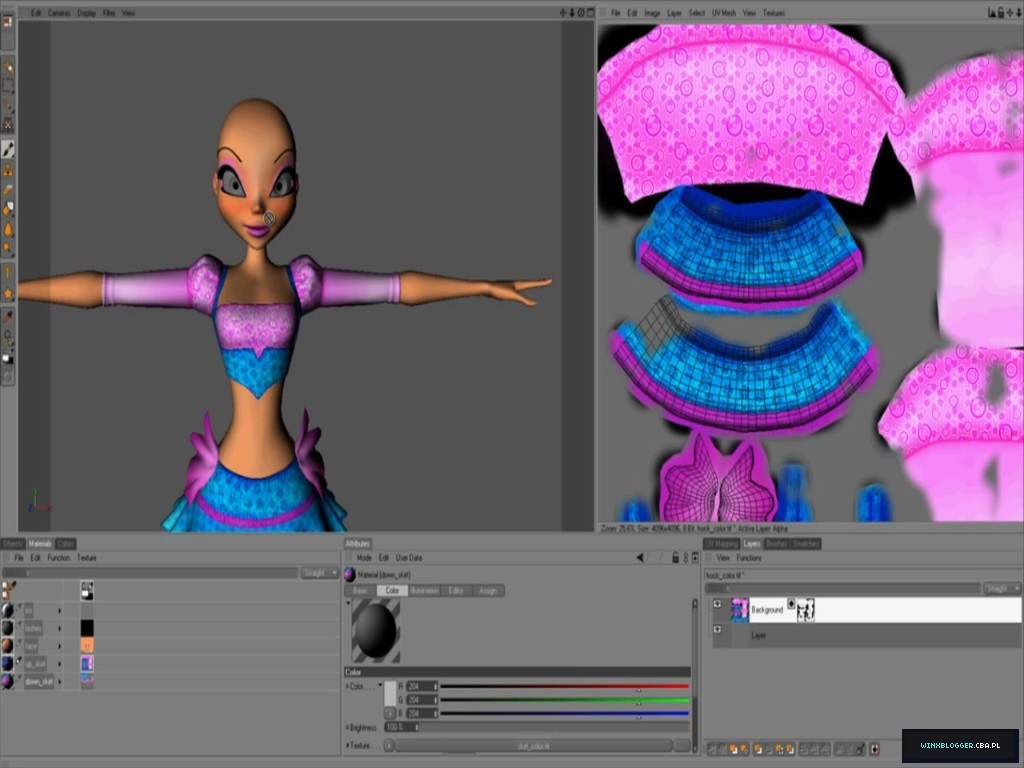Image resolution: width=1024 pixels, height=768 pixels.
Task: Open Materials panel blend mode dropdown
Action: 319,573
